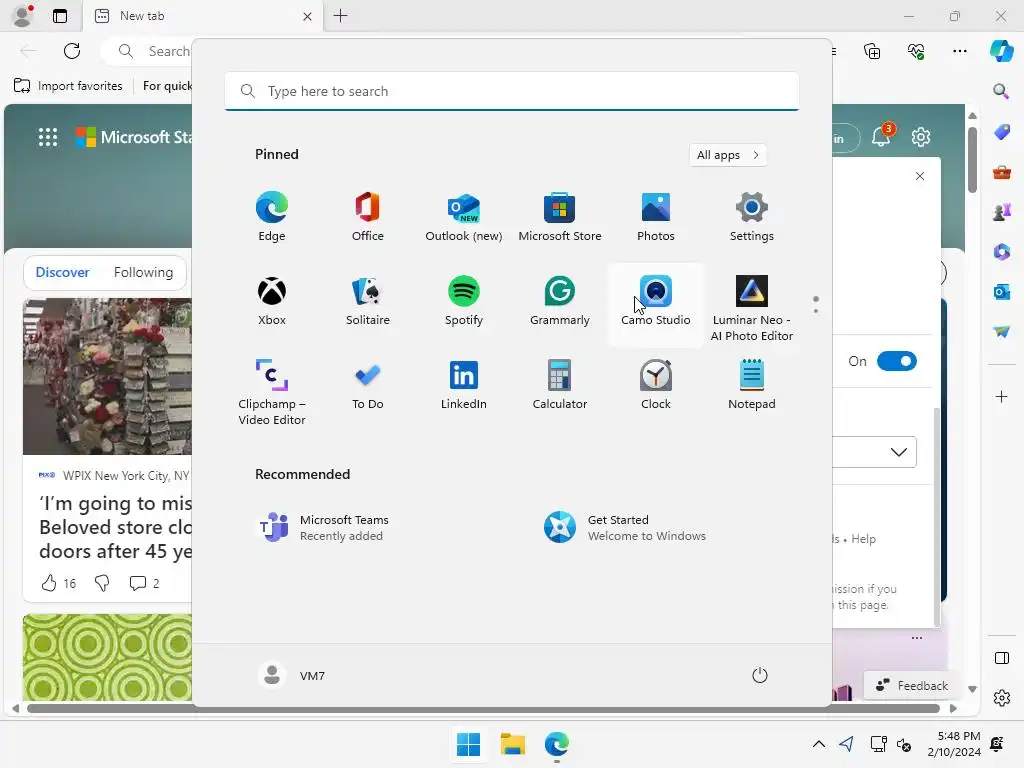
Task: Turn off the On toggle switch
Action: [x=897, y=361]
